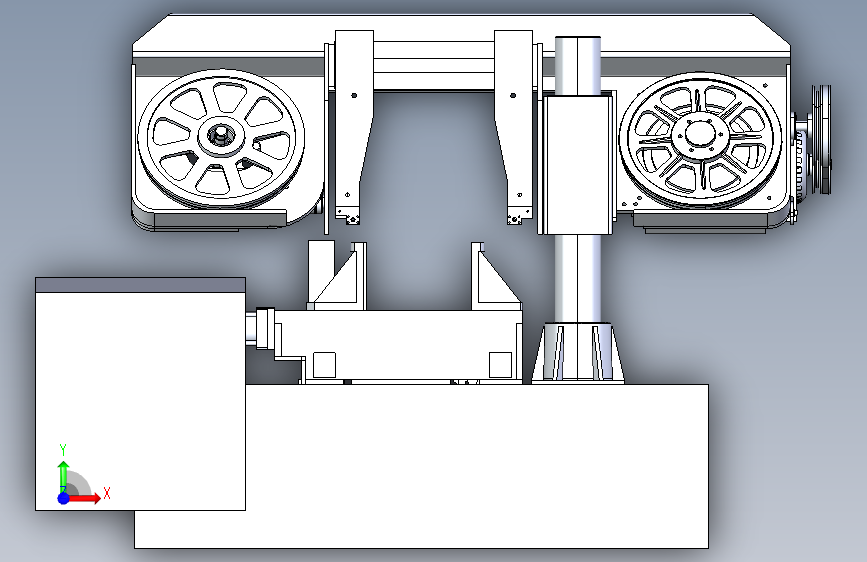Select the vise body between the jaws

click(398, 345)
